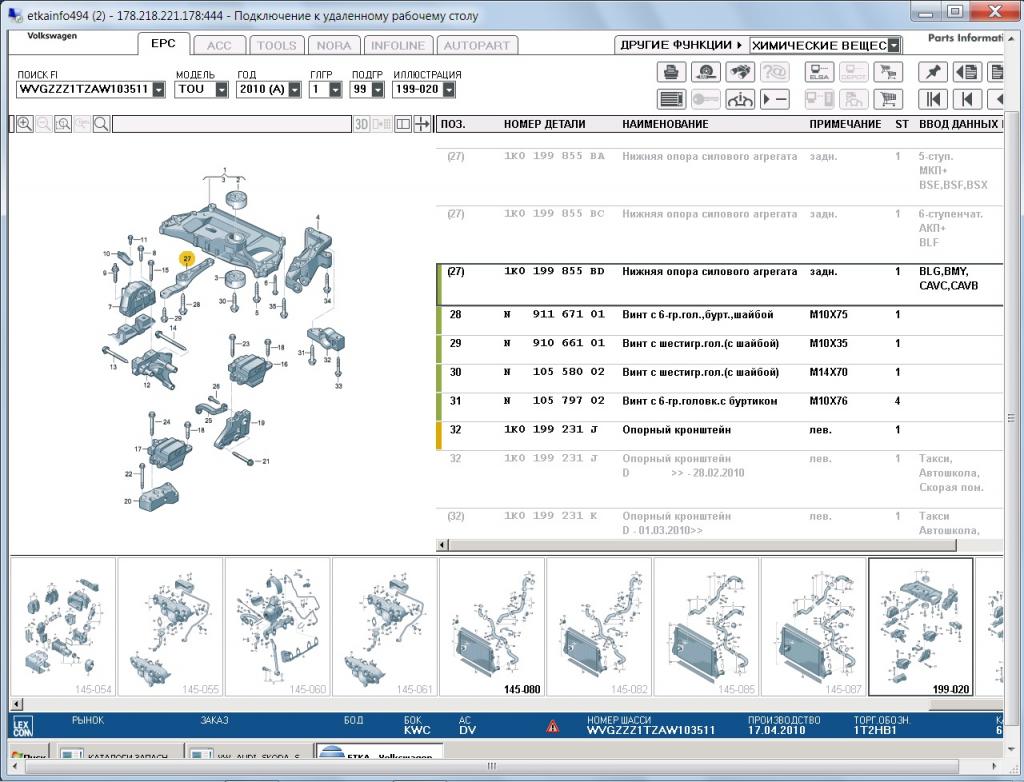Switch to the TOOLS tab
1024x782 pixels.
point(276,46)
